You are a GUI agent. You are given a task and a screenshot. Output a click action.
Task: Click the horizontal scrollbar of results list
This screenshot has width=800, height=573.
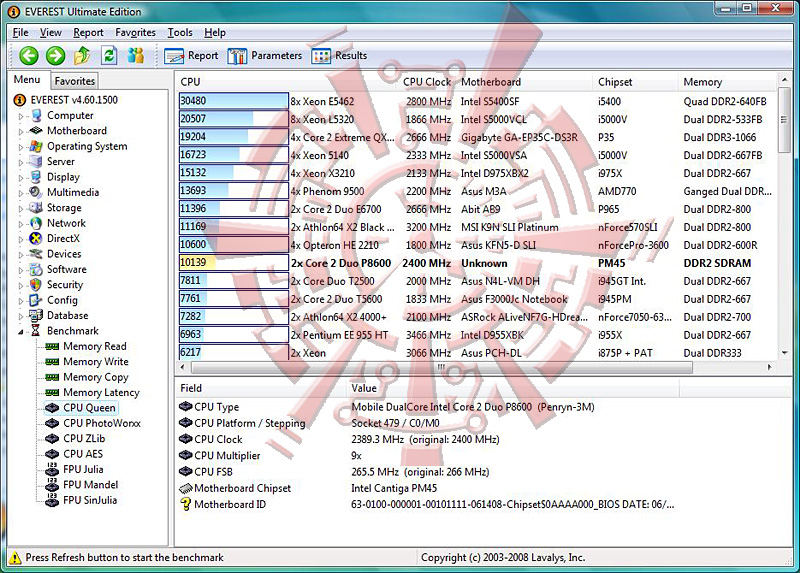point(442,367)
